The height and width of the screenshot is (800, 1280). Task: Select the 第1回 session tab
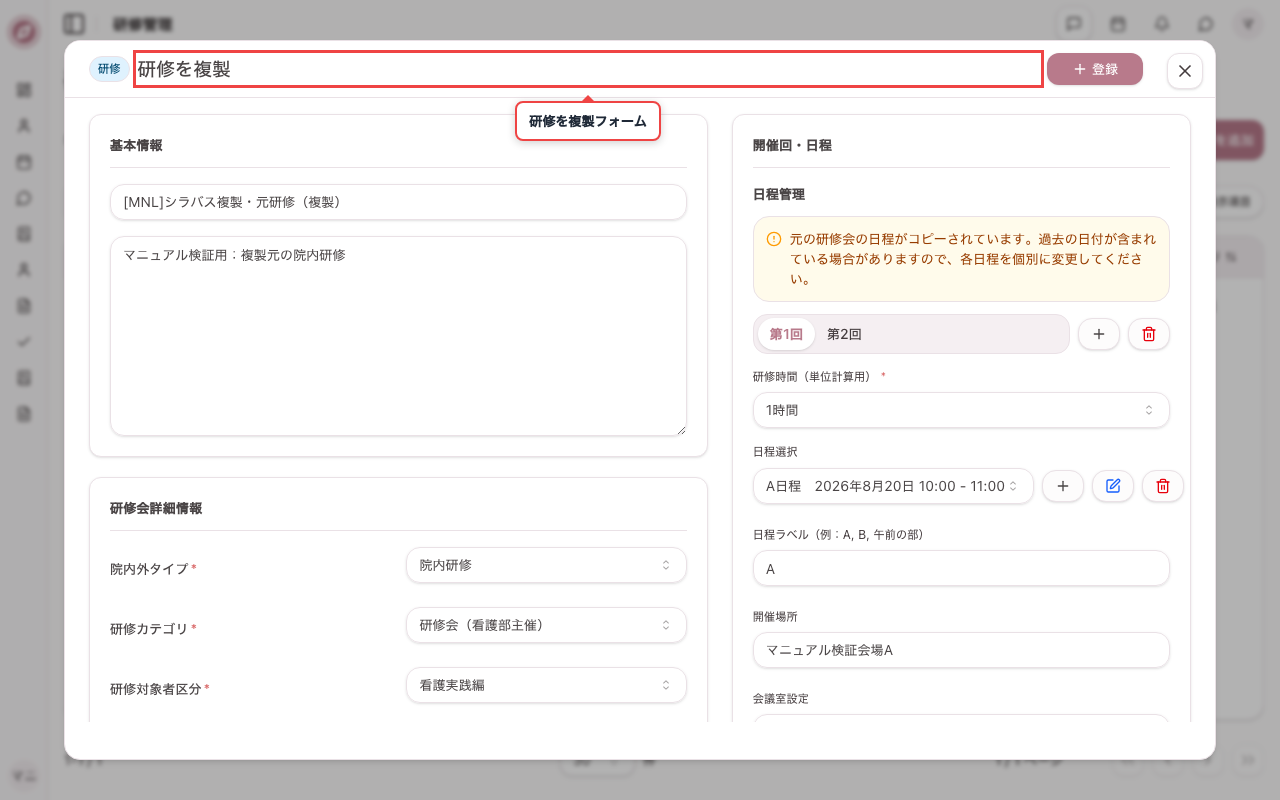click(786, 334)
